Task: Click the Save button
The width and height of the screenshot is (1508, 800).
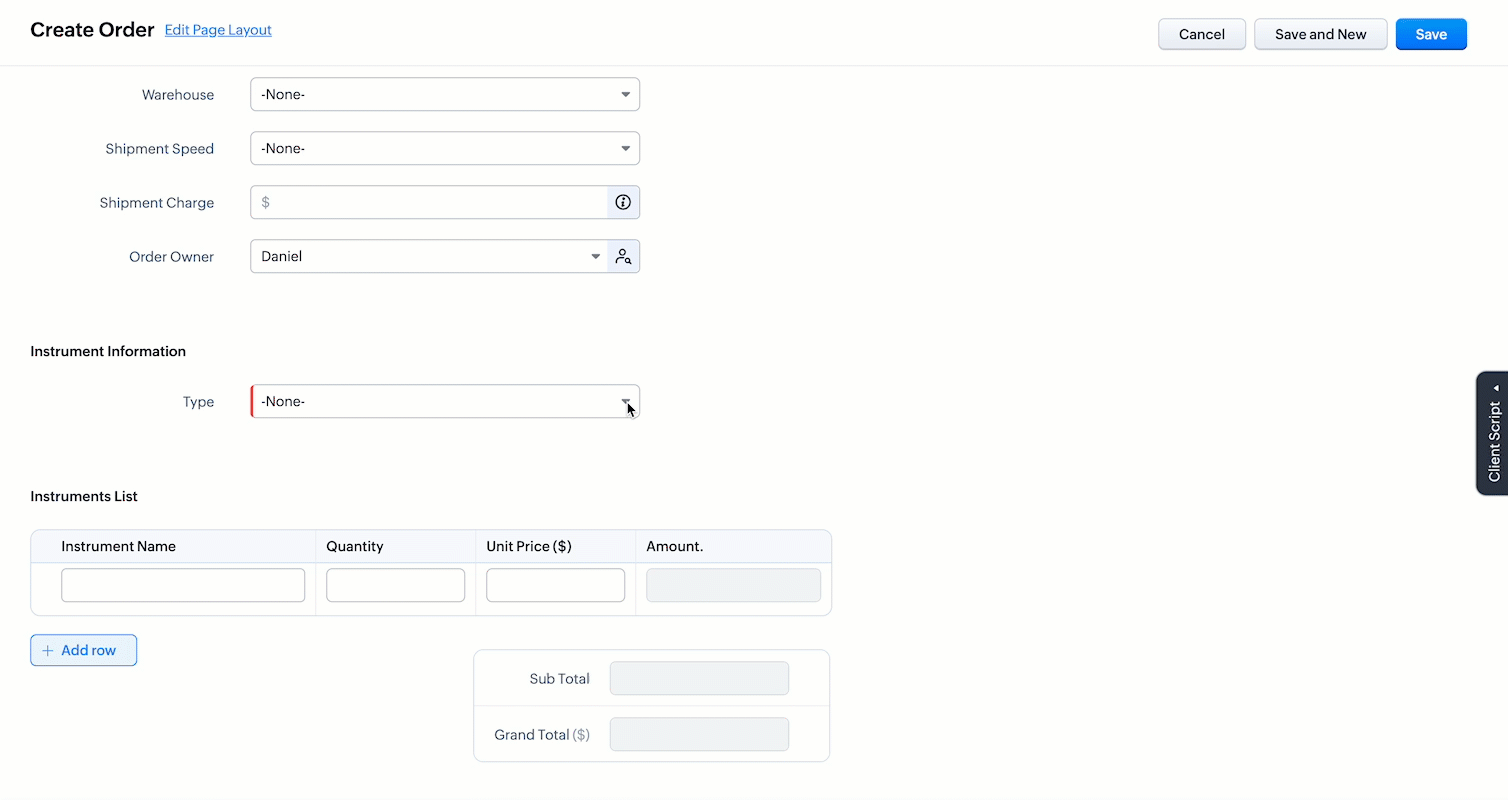Action: (x=1430, y=34)
